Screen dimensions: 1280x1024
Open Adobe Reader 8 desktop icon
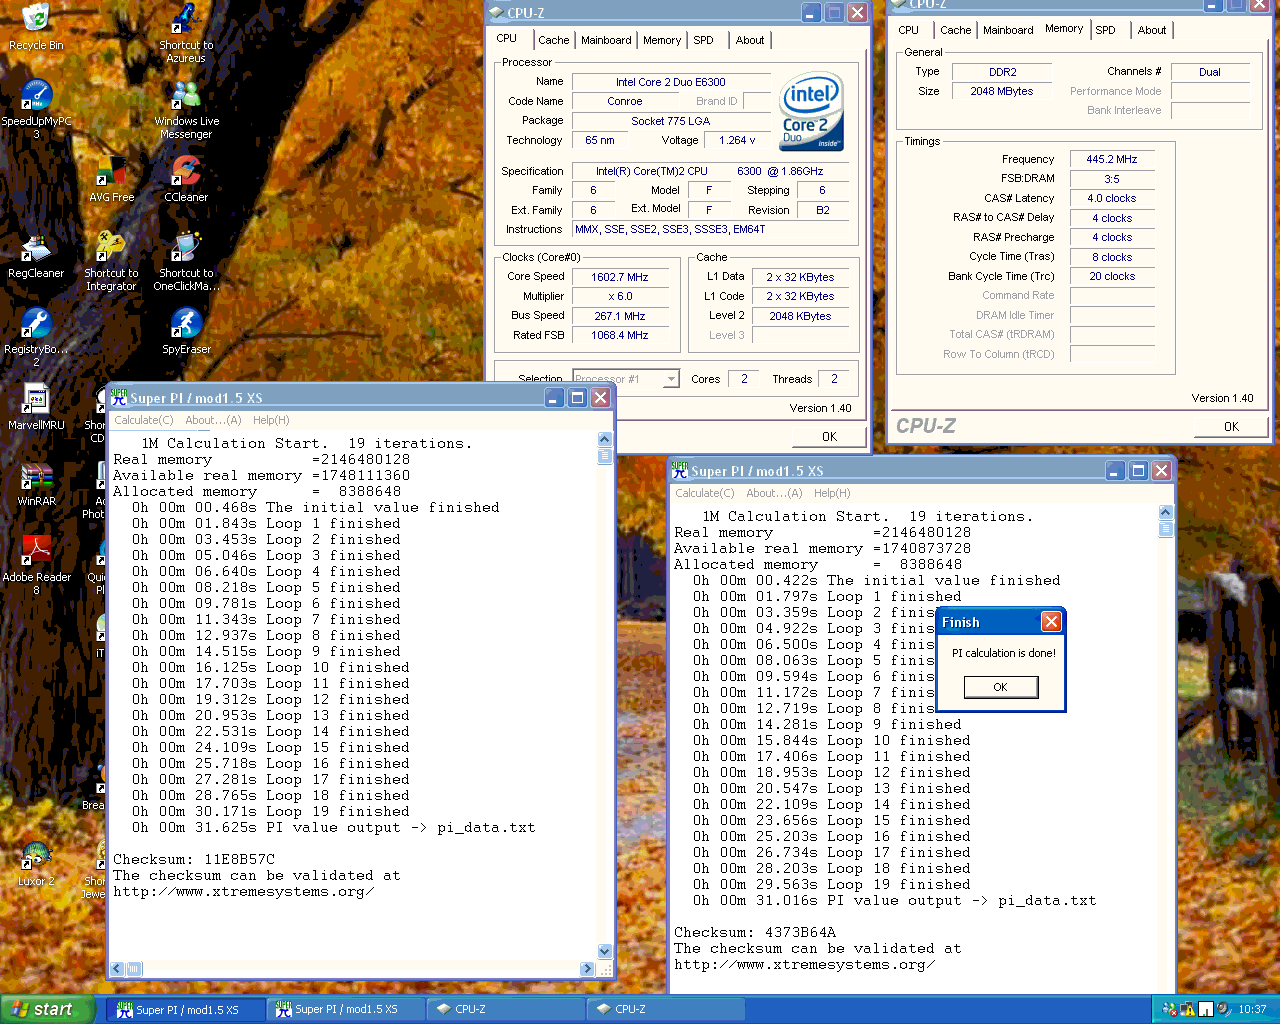pyautogui.click(x=36, y=552)
